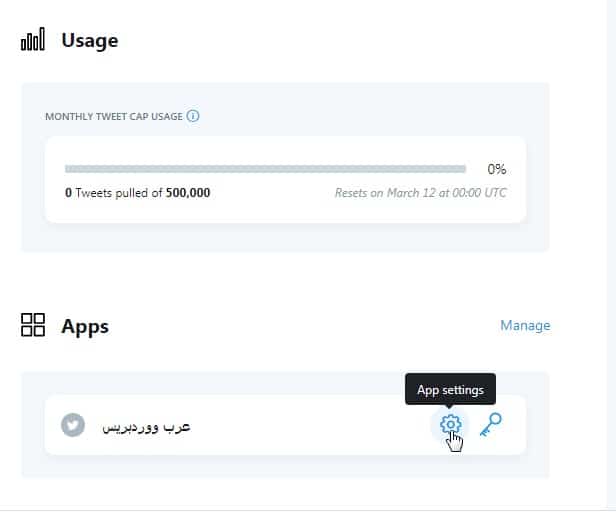Click the 0% usage percentage label
The height and width of the screenshot is (516, 616).
tap(496, 169)
